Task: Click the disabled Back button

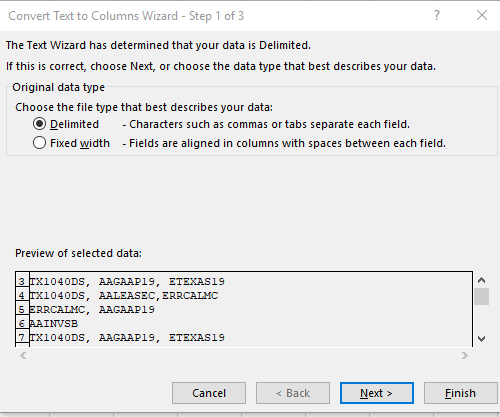Action: tap(293, 393)
